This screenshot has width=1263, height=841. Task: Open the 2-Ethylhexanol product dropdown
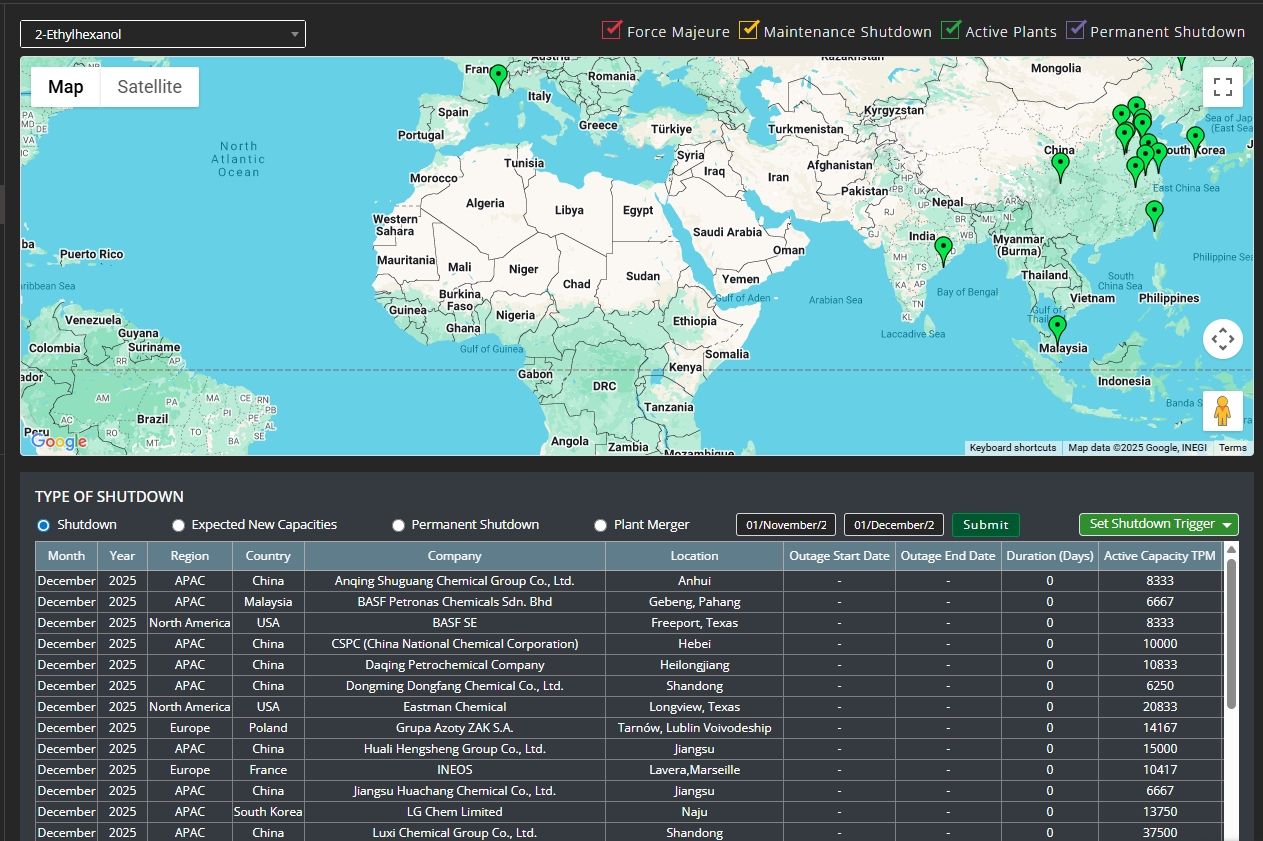point(163,34)
